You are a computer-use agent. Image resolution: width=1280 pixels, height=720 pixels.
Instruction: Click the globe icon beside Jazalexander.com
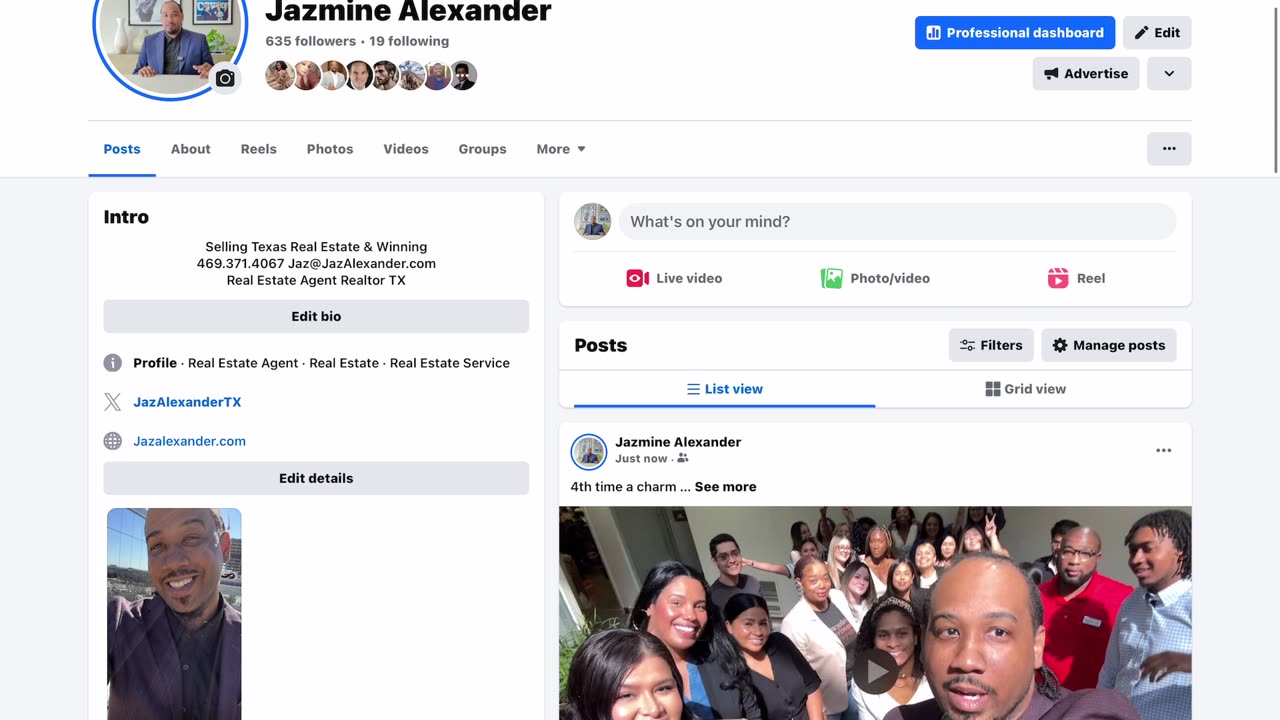[x=113, y=441]
